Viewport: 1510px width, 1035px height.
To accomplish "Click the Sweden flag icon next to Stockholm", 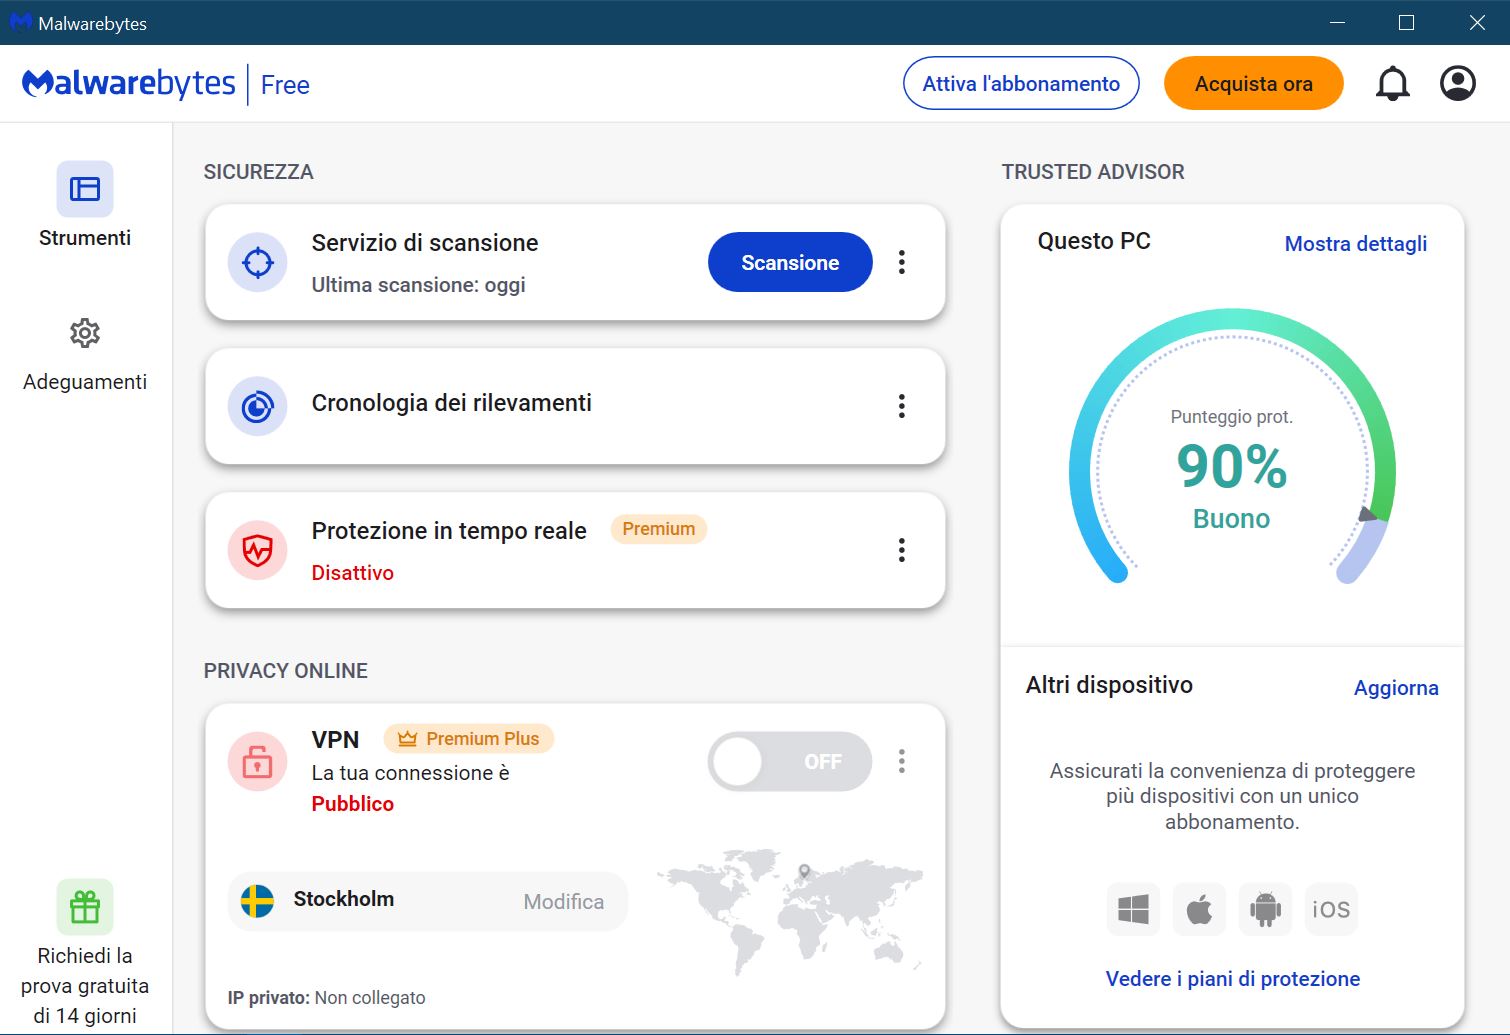I will [258, 901].
